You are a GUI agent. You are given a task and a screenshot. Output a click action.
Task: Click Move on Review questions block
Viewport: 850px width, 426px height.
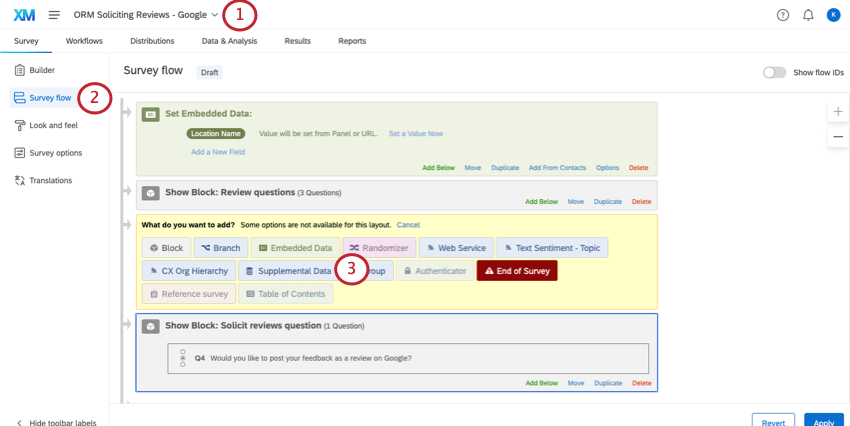[576, 202]
